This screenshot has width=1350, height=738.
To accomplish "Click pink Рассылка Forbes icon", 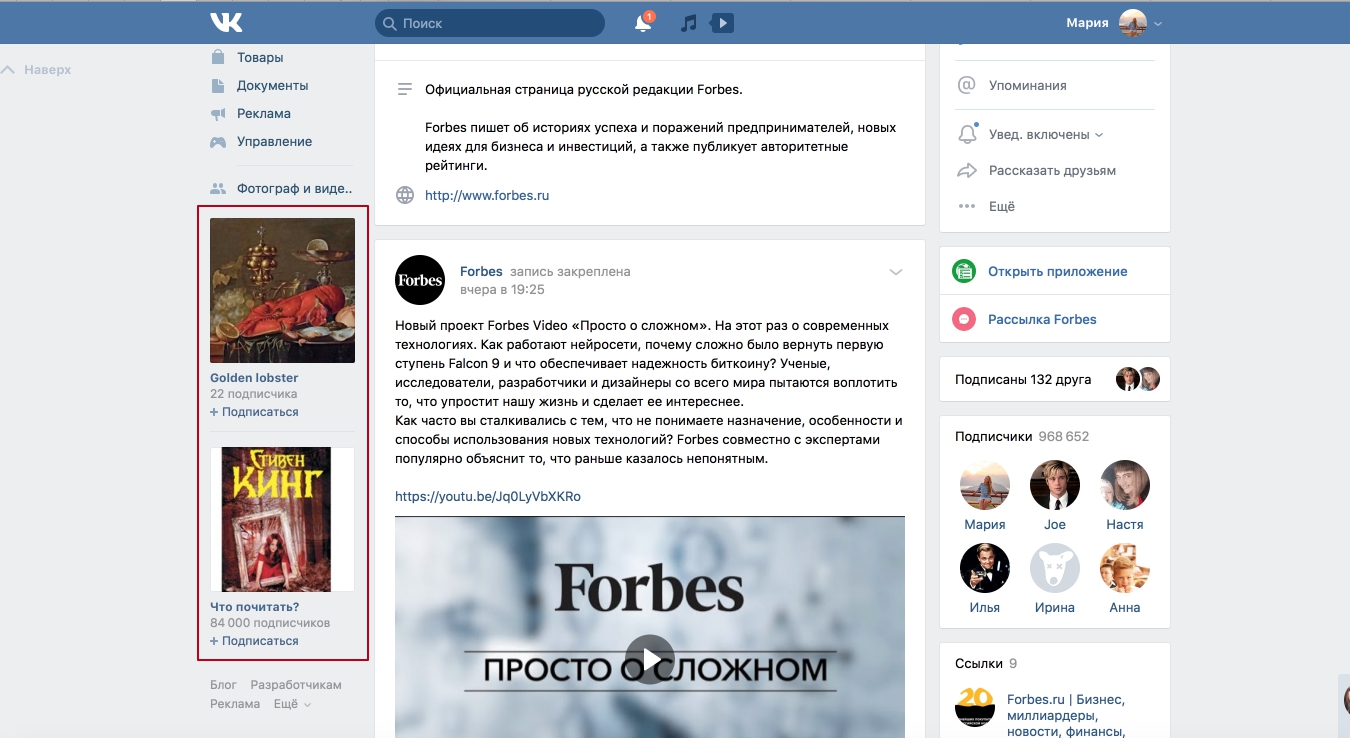I will point(964,319).
